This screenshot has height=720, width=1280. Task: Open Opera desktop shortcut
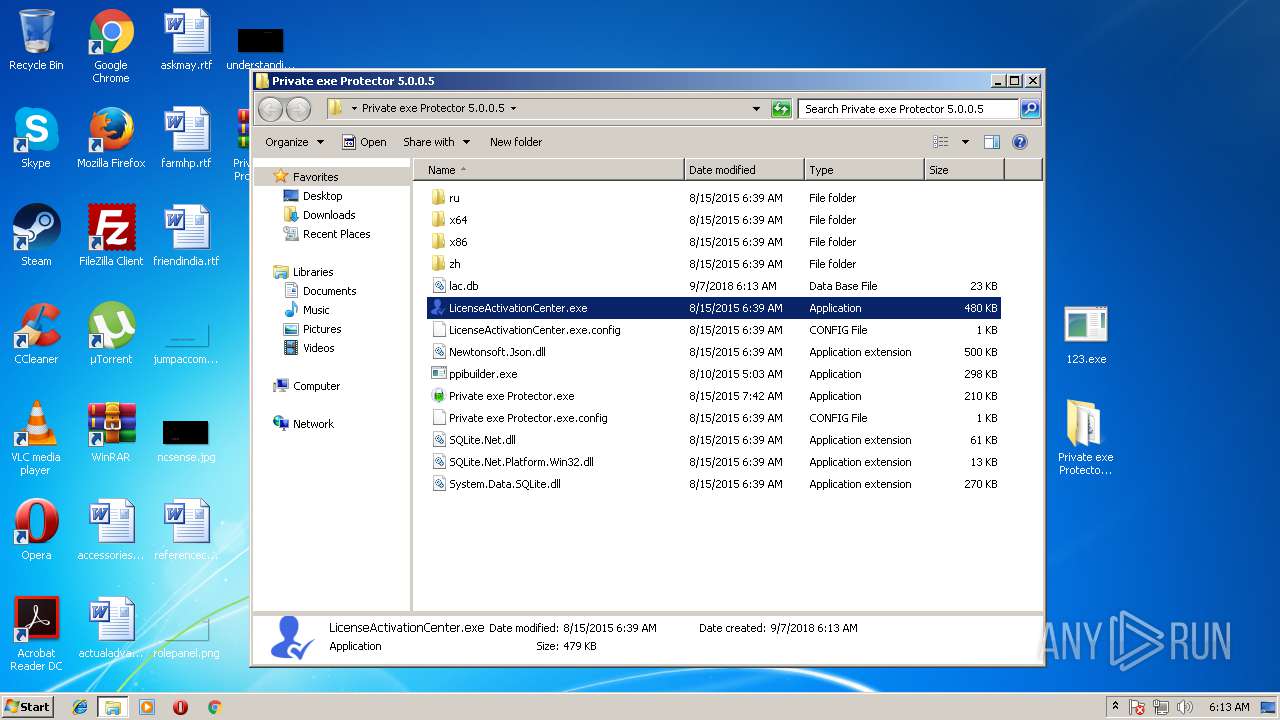(x=36, y=530)
